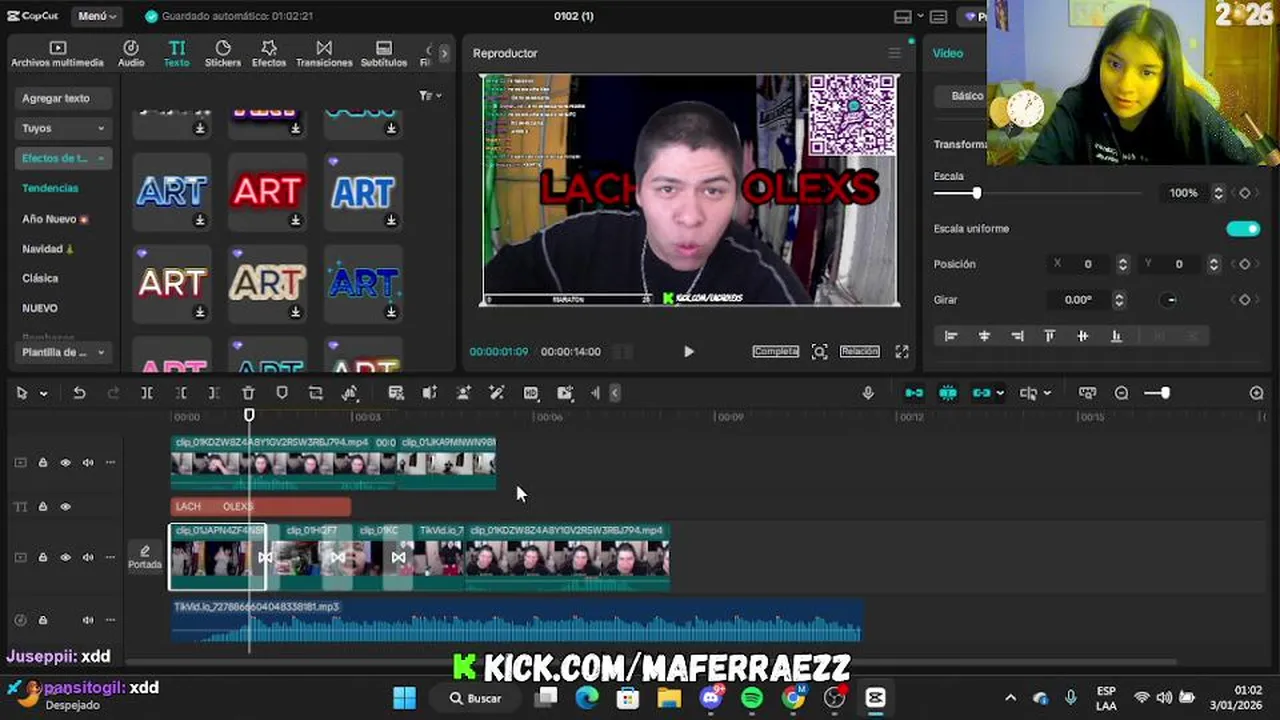This screenshot has width=1280, height=720.
Task: Switch to the Audio tab
Action: tap(131, 54)
